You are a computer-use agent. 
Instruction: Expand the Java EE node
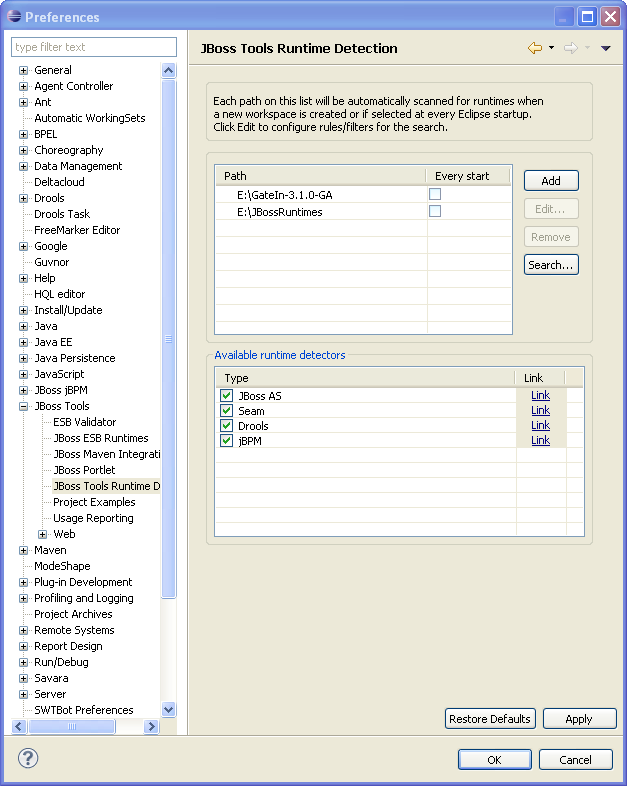23,342
